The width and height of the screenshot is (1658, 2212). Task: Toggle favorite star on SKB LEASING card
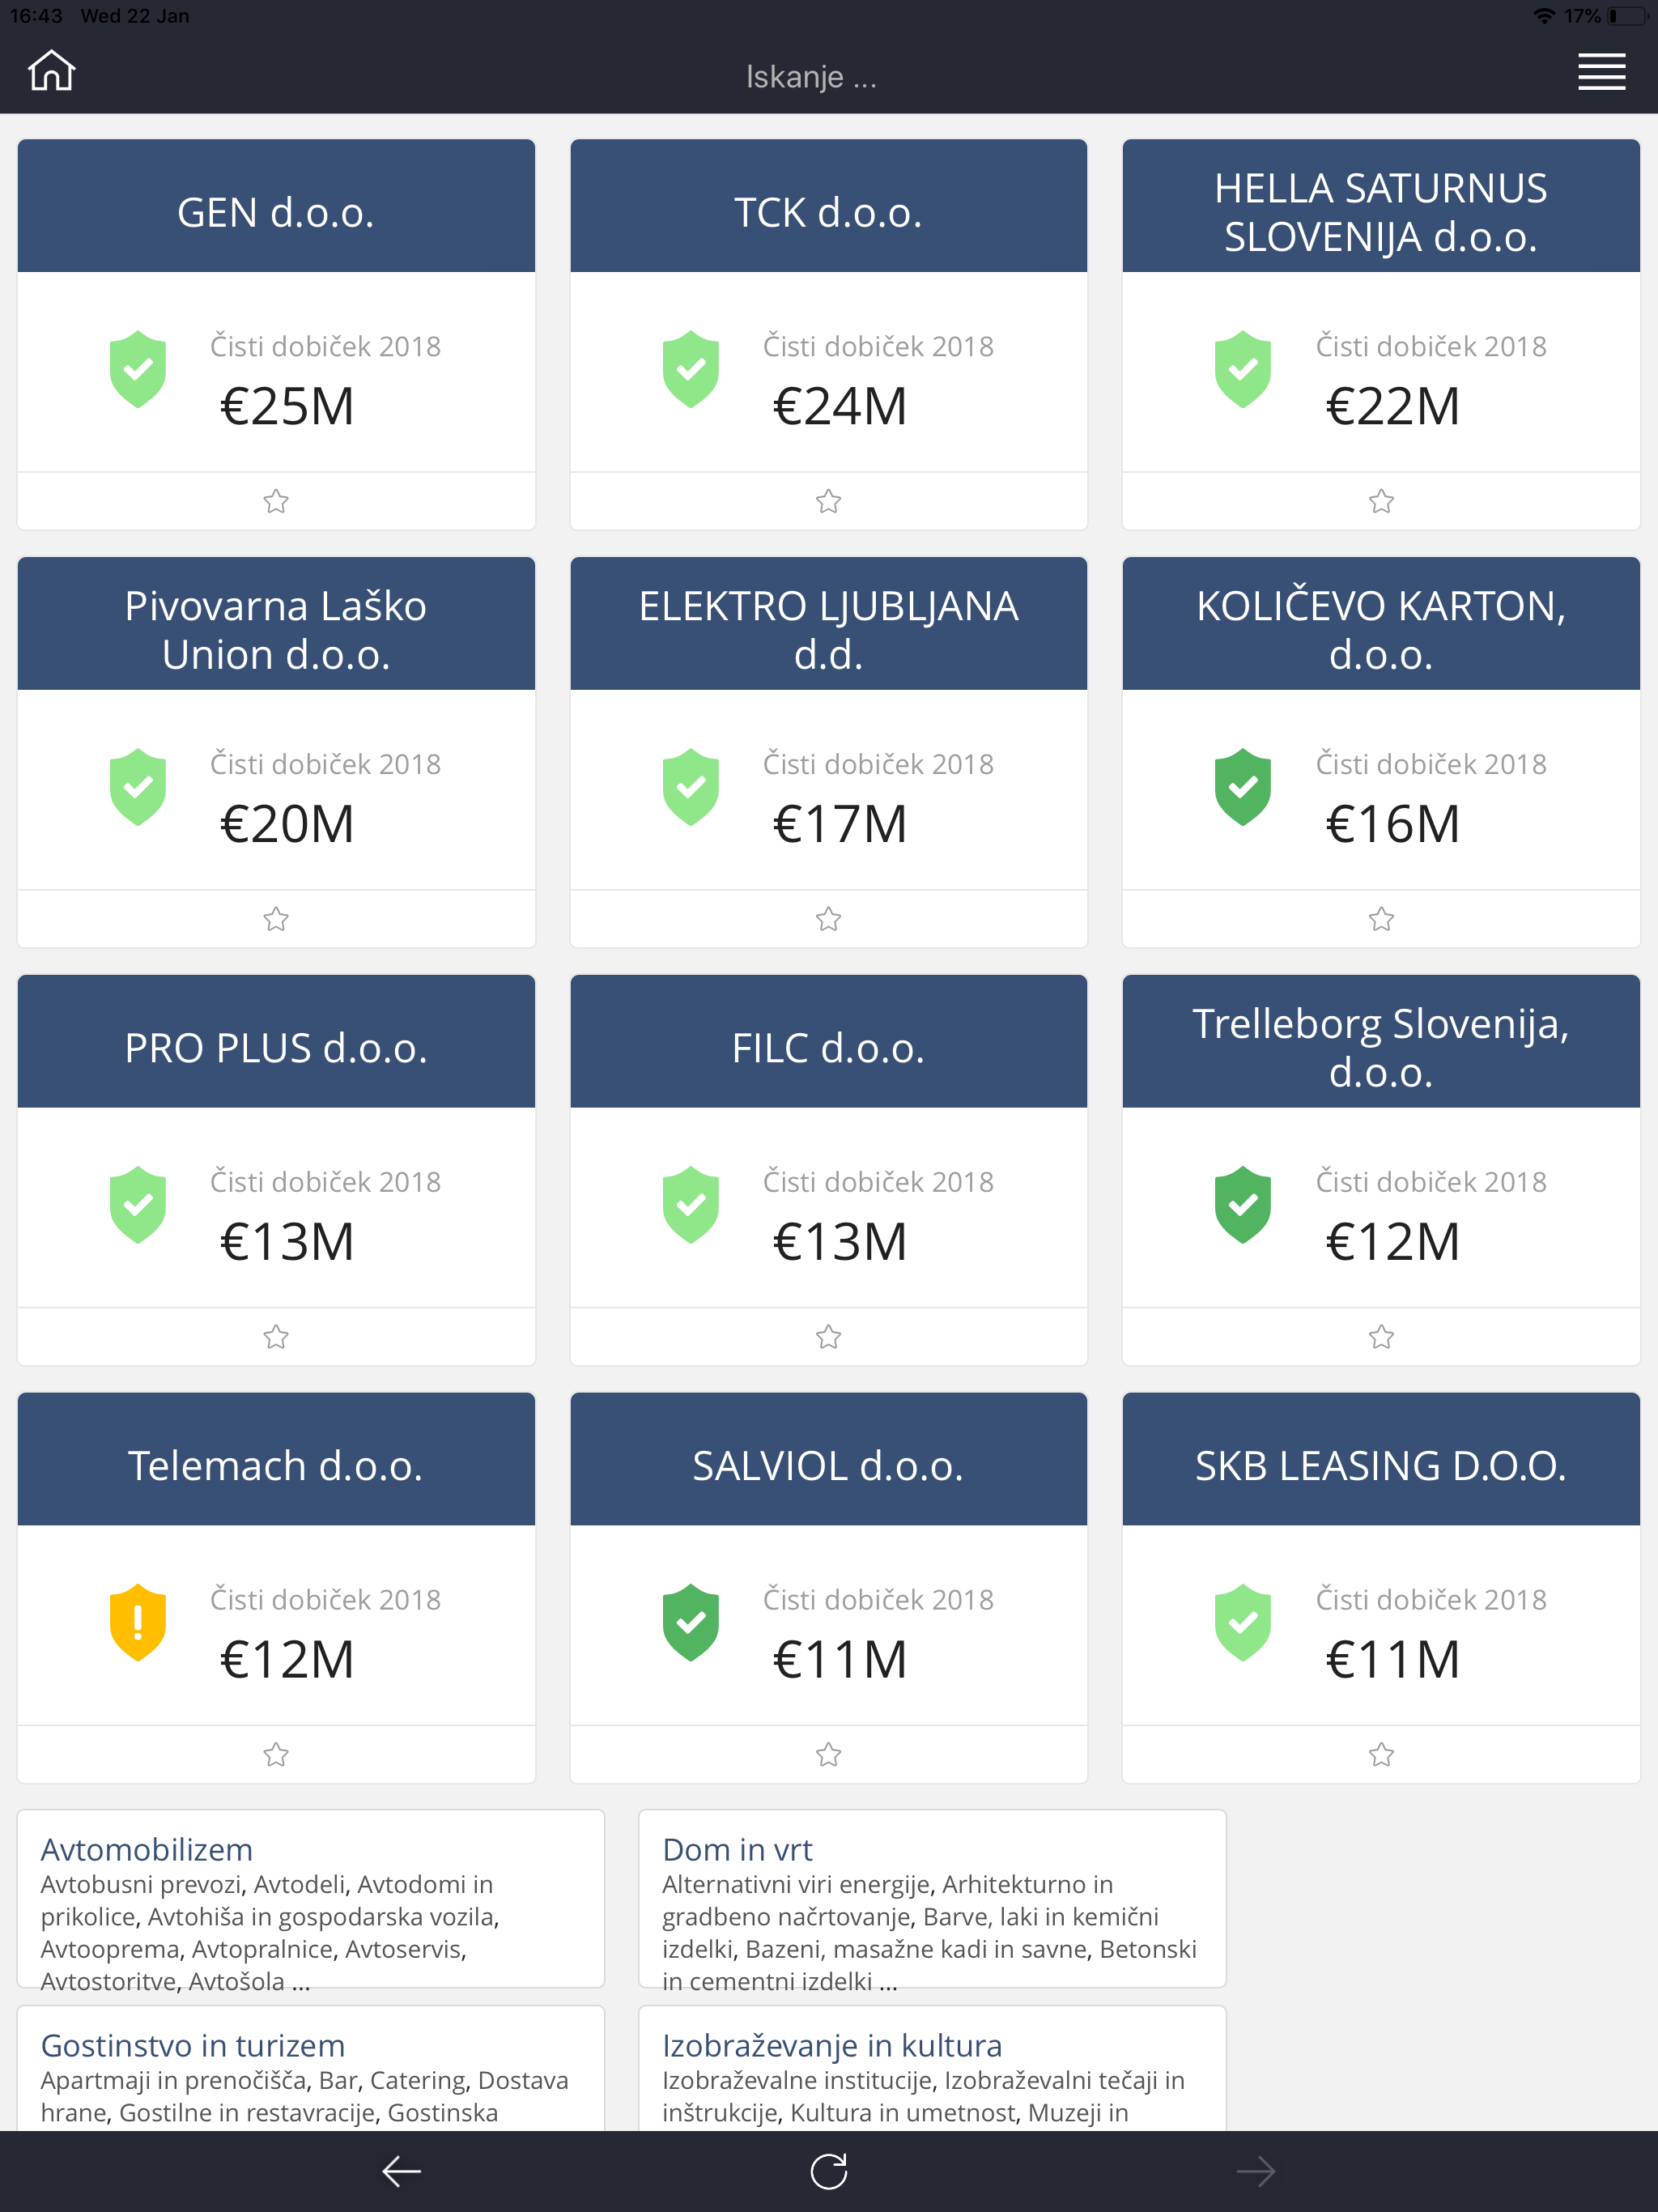point(1381,1754)
